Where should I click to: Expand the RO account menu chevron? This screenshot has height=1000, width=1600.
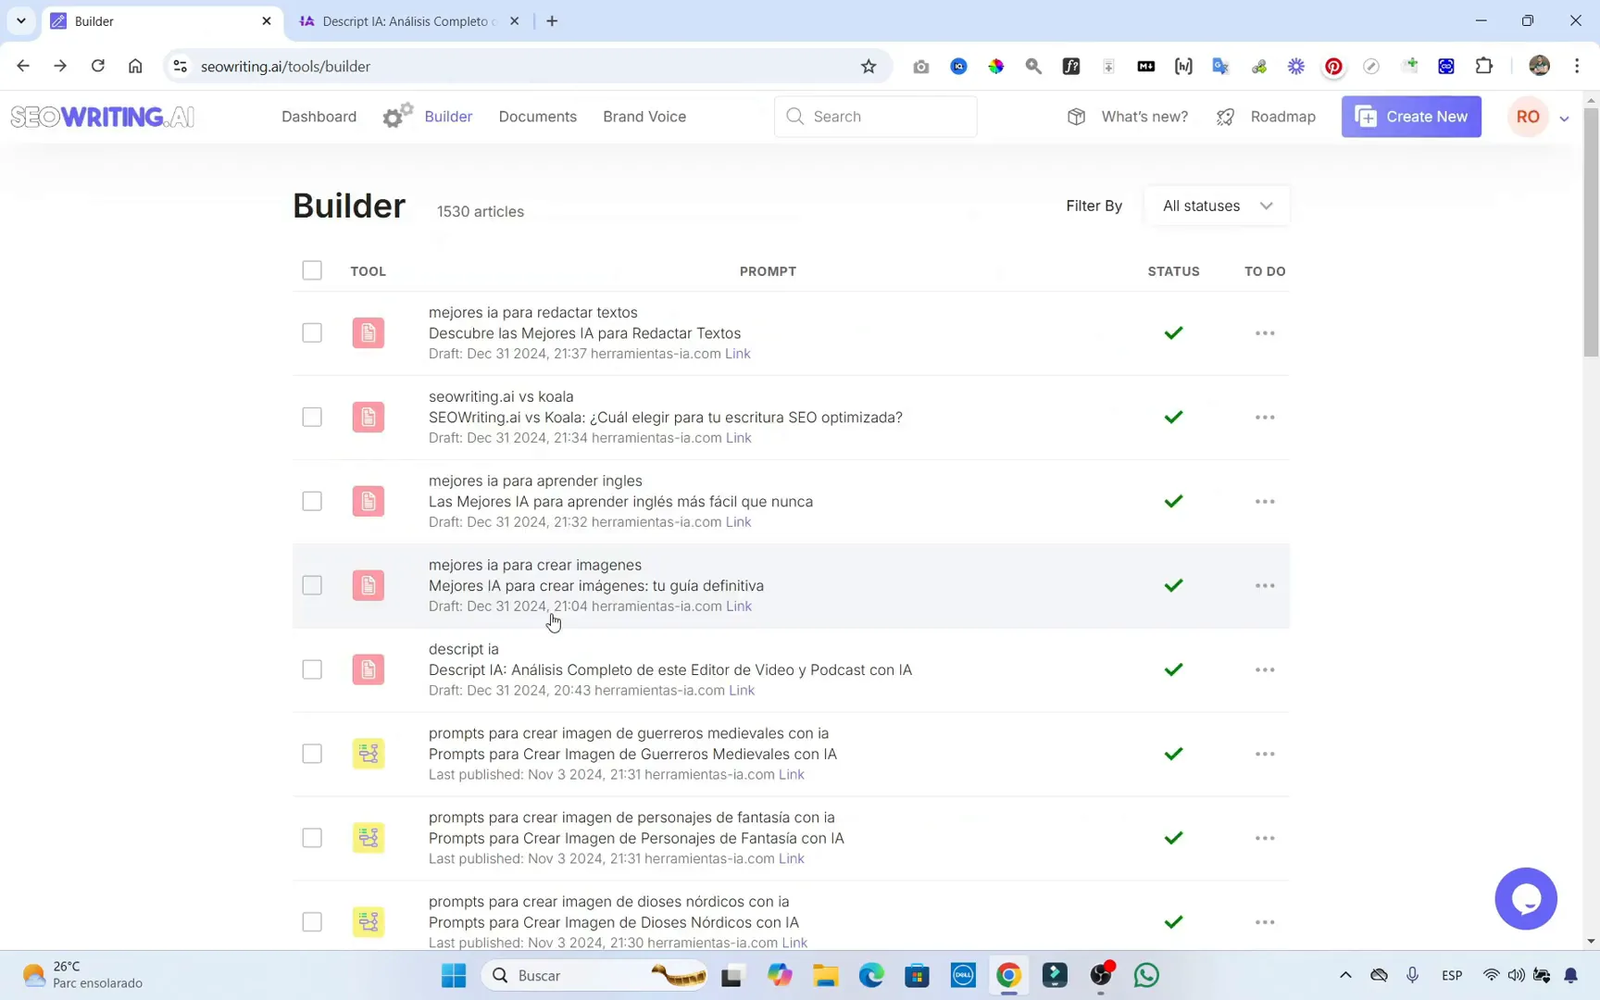point(1565,117)
